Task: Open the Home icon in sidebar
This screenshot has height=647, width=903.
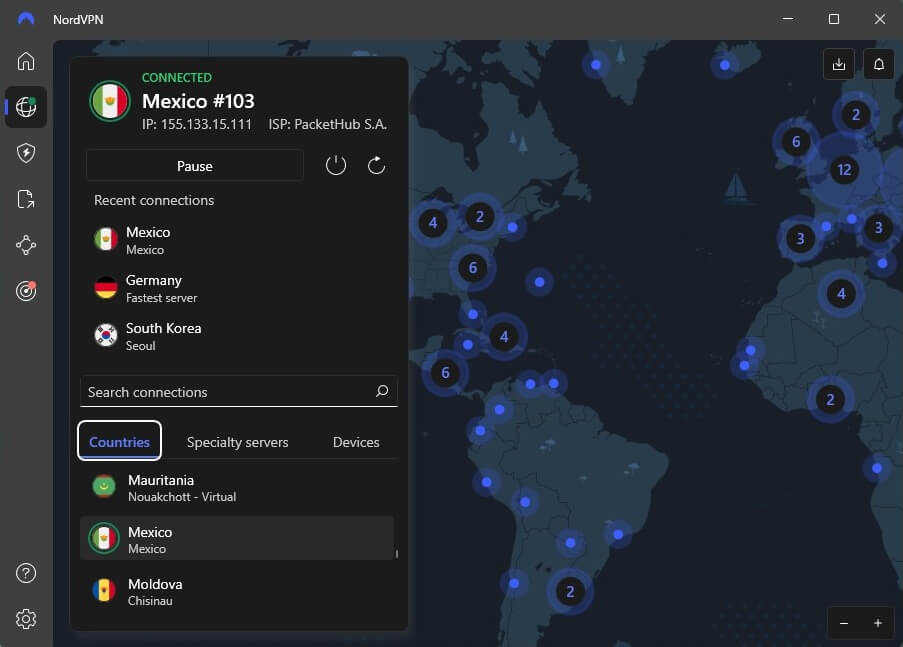Action: pyautogui.click(x=26, y=60)
